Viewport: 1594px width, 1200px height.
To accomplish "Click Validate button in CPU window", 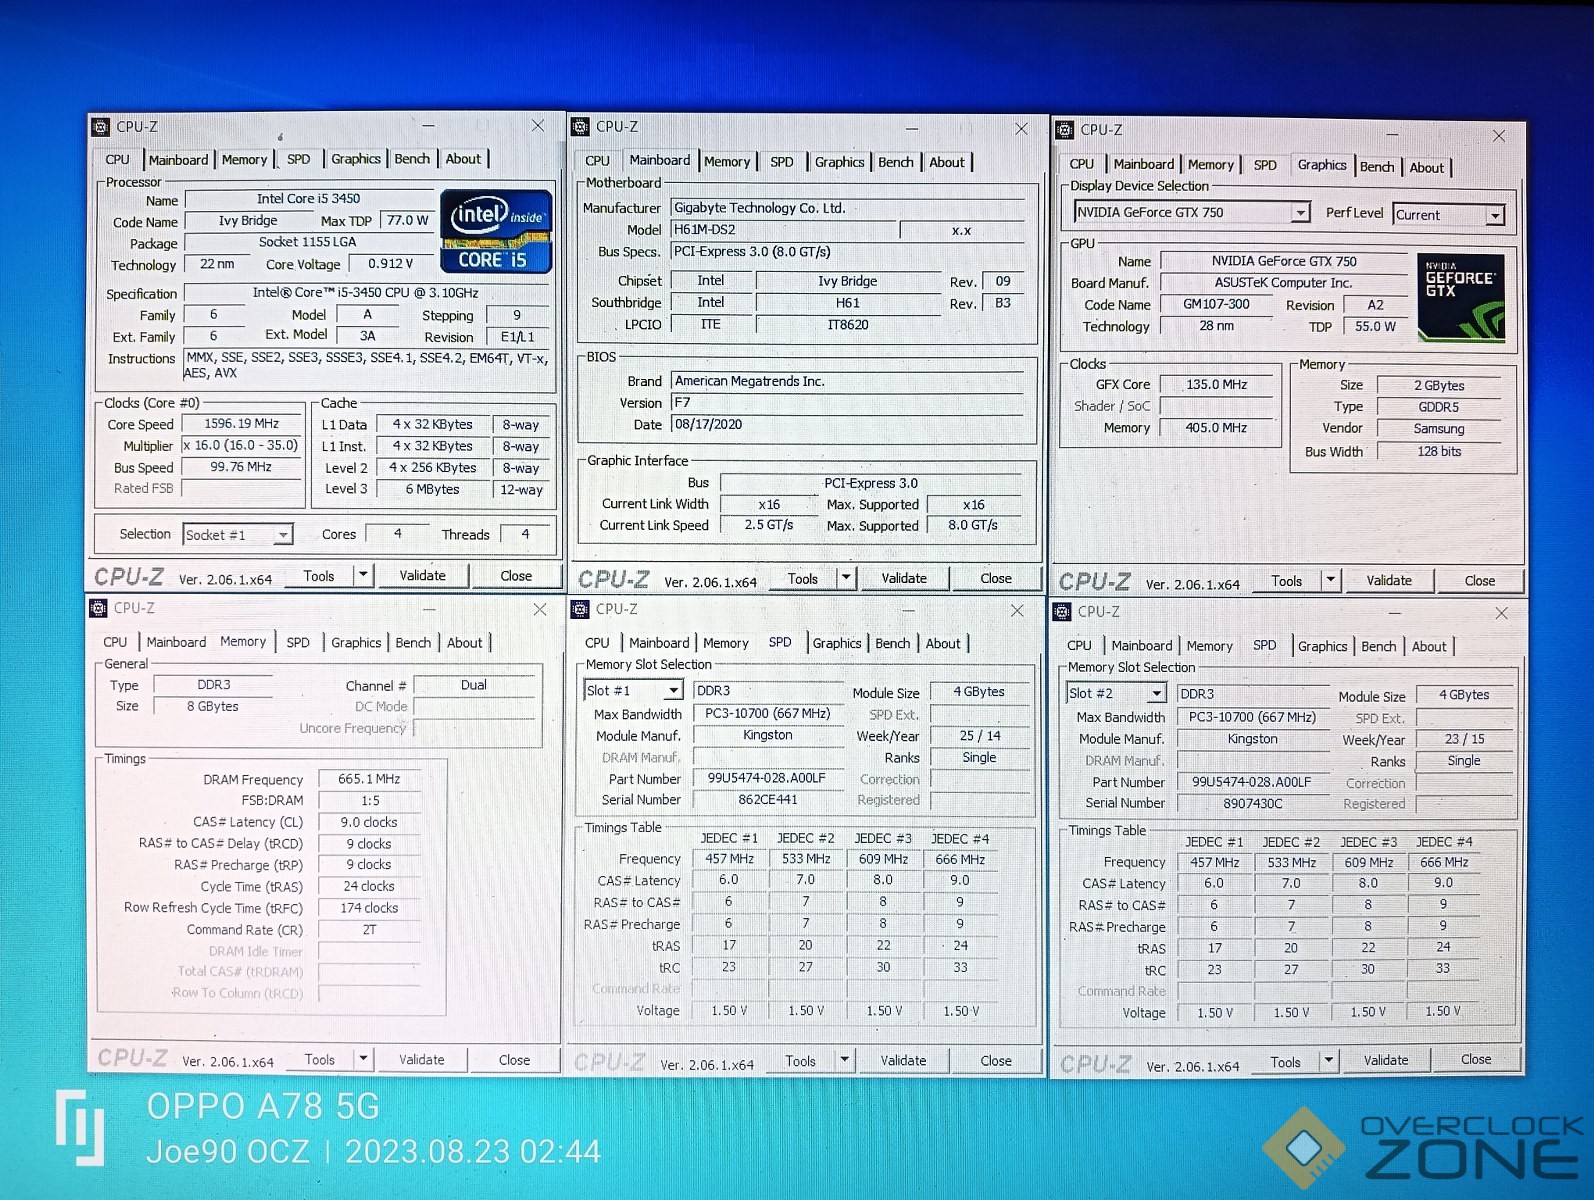I will click(423, 576).
